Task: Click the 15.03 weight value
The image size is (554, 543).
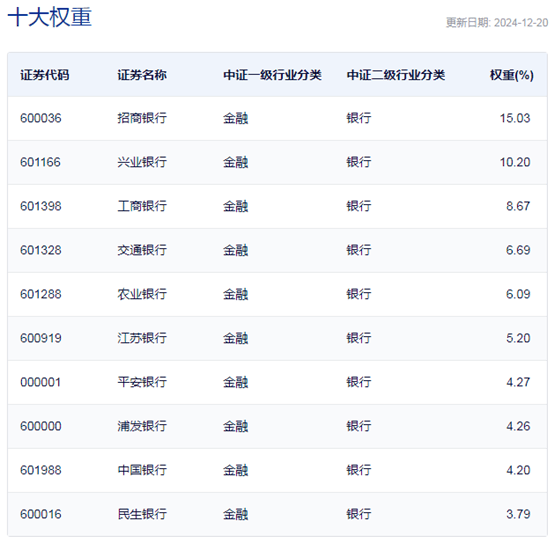Action: 515,118
